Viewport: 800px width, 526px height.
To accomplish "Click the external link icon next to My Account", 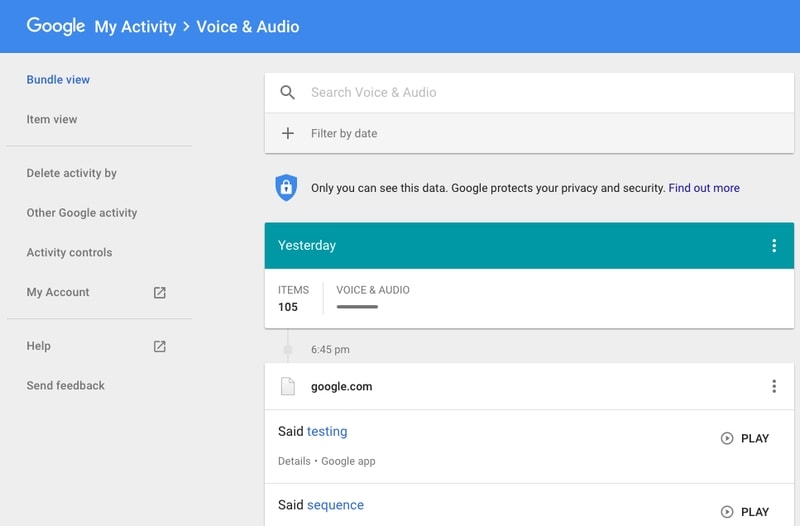I will [x=160, y=292].
